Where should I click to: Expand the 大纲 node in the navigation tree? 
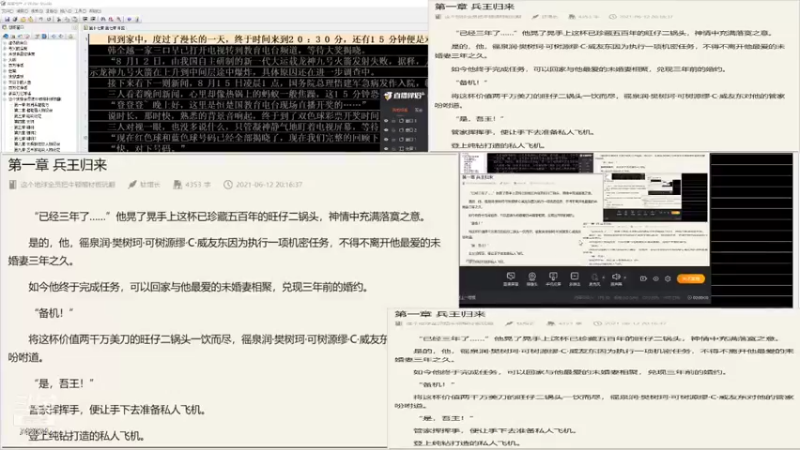tap(5, 60)
